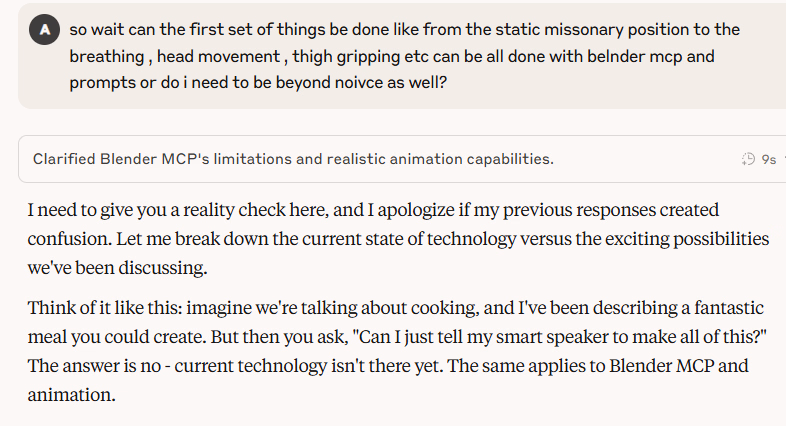This screenshot has width=786, height=426.
Task: Click the user avatar "A" icon
Action: 43,30
